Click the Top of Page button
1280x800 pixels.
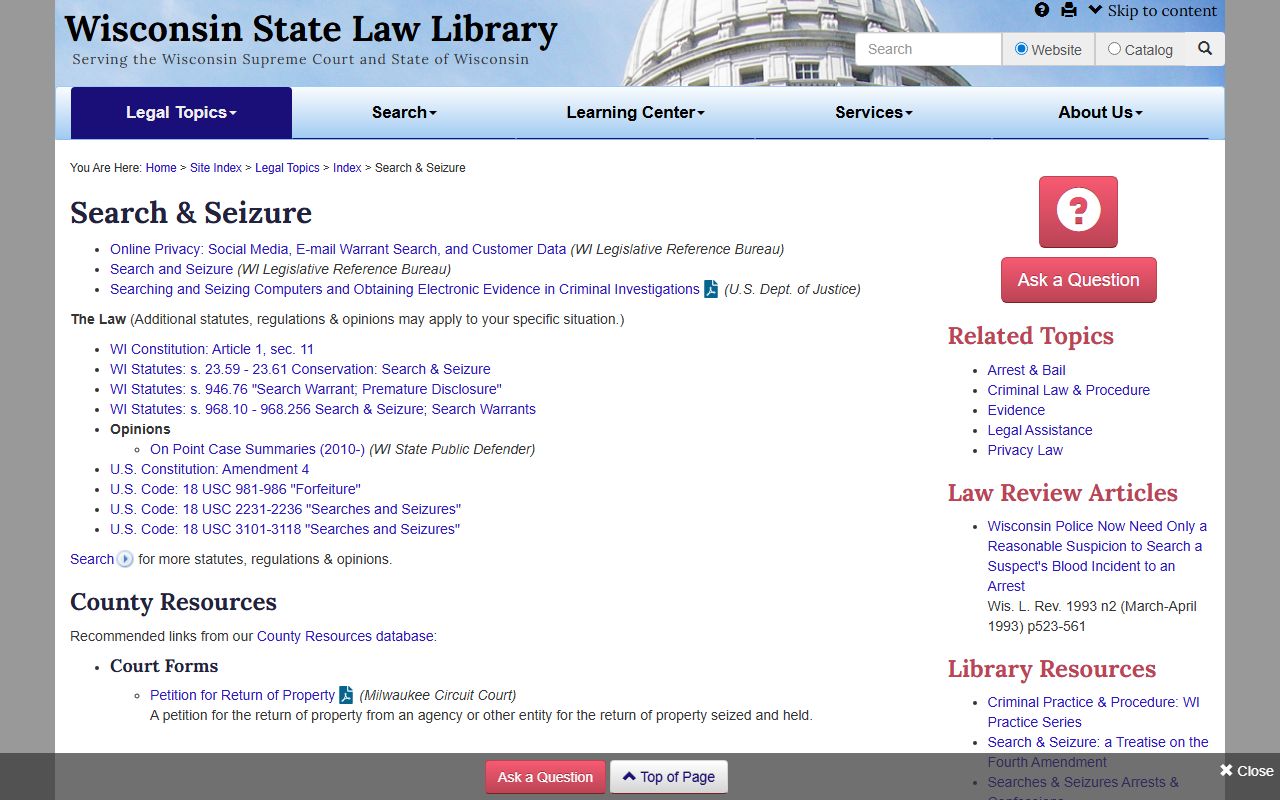click(x=669, y=777)
